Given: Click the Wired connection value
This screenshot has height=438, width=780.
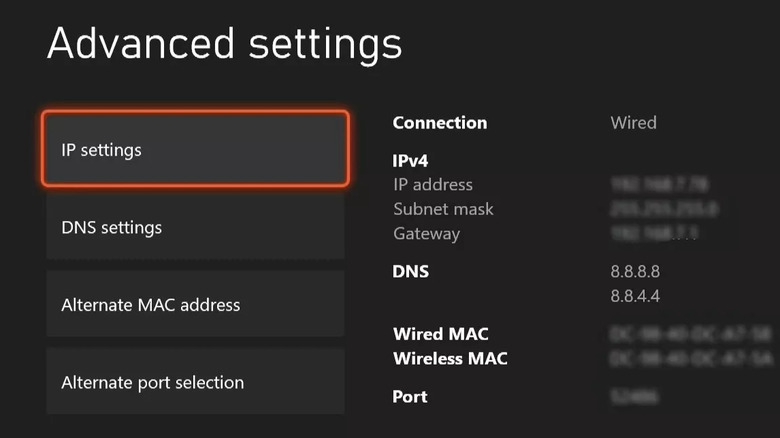Looking at the screenshot, I should coord(633,123).
